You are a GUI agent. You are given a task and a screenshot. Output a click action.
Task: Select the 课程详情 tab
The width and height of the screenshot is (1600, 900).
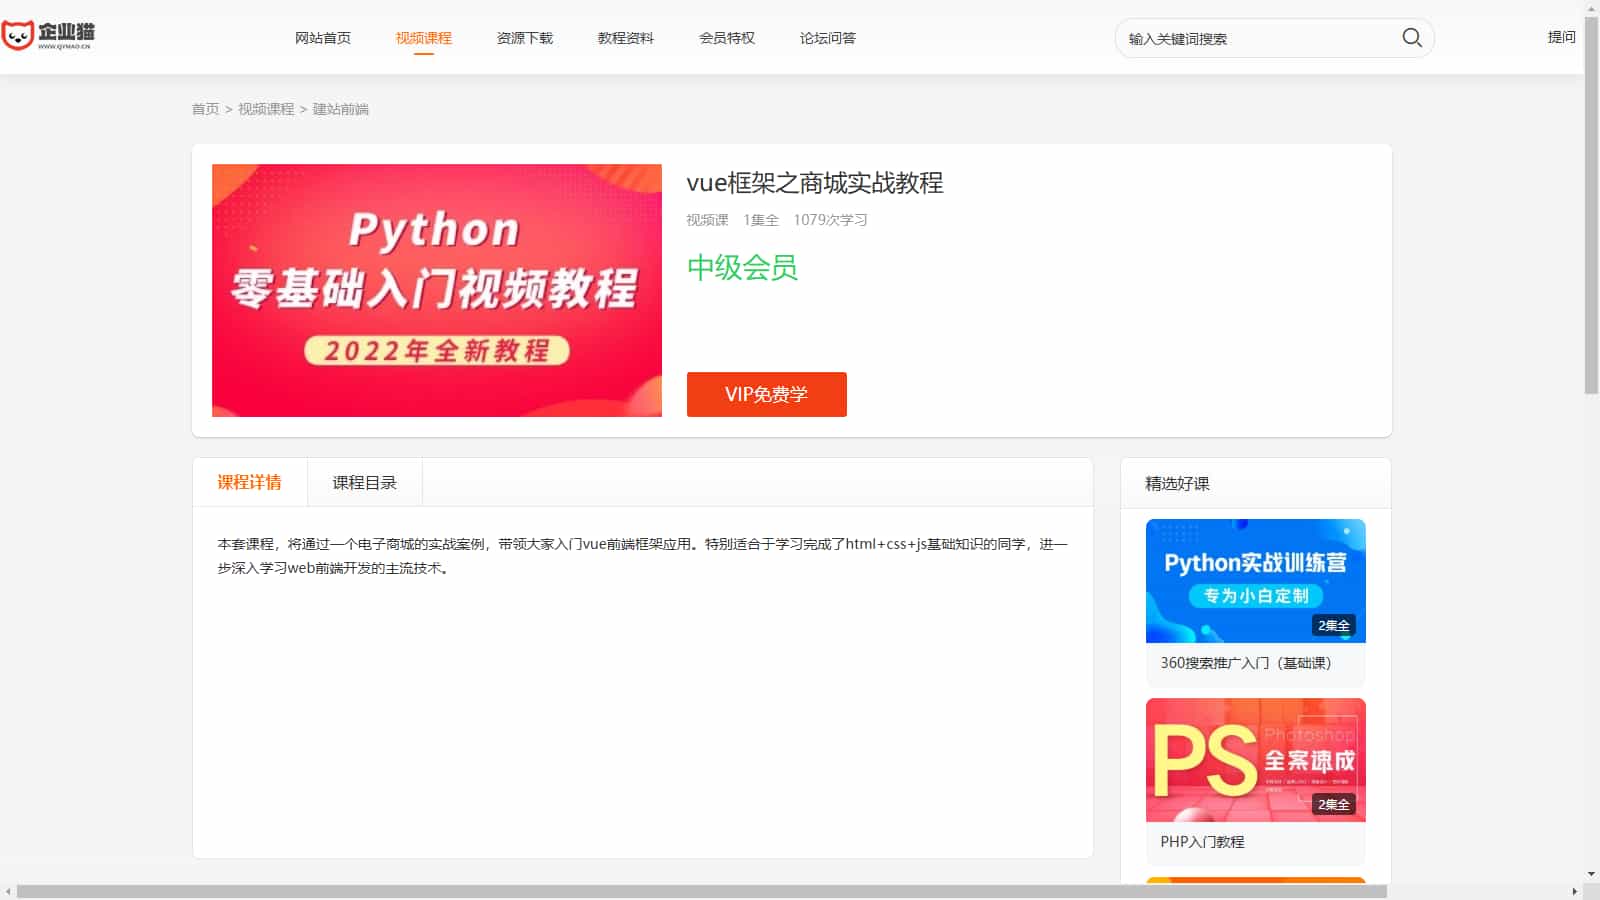(x=249, y=483)
